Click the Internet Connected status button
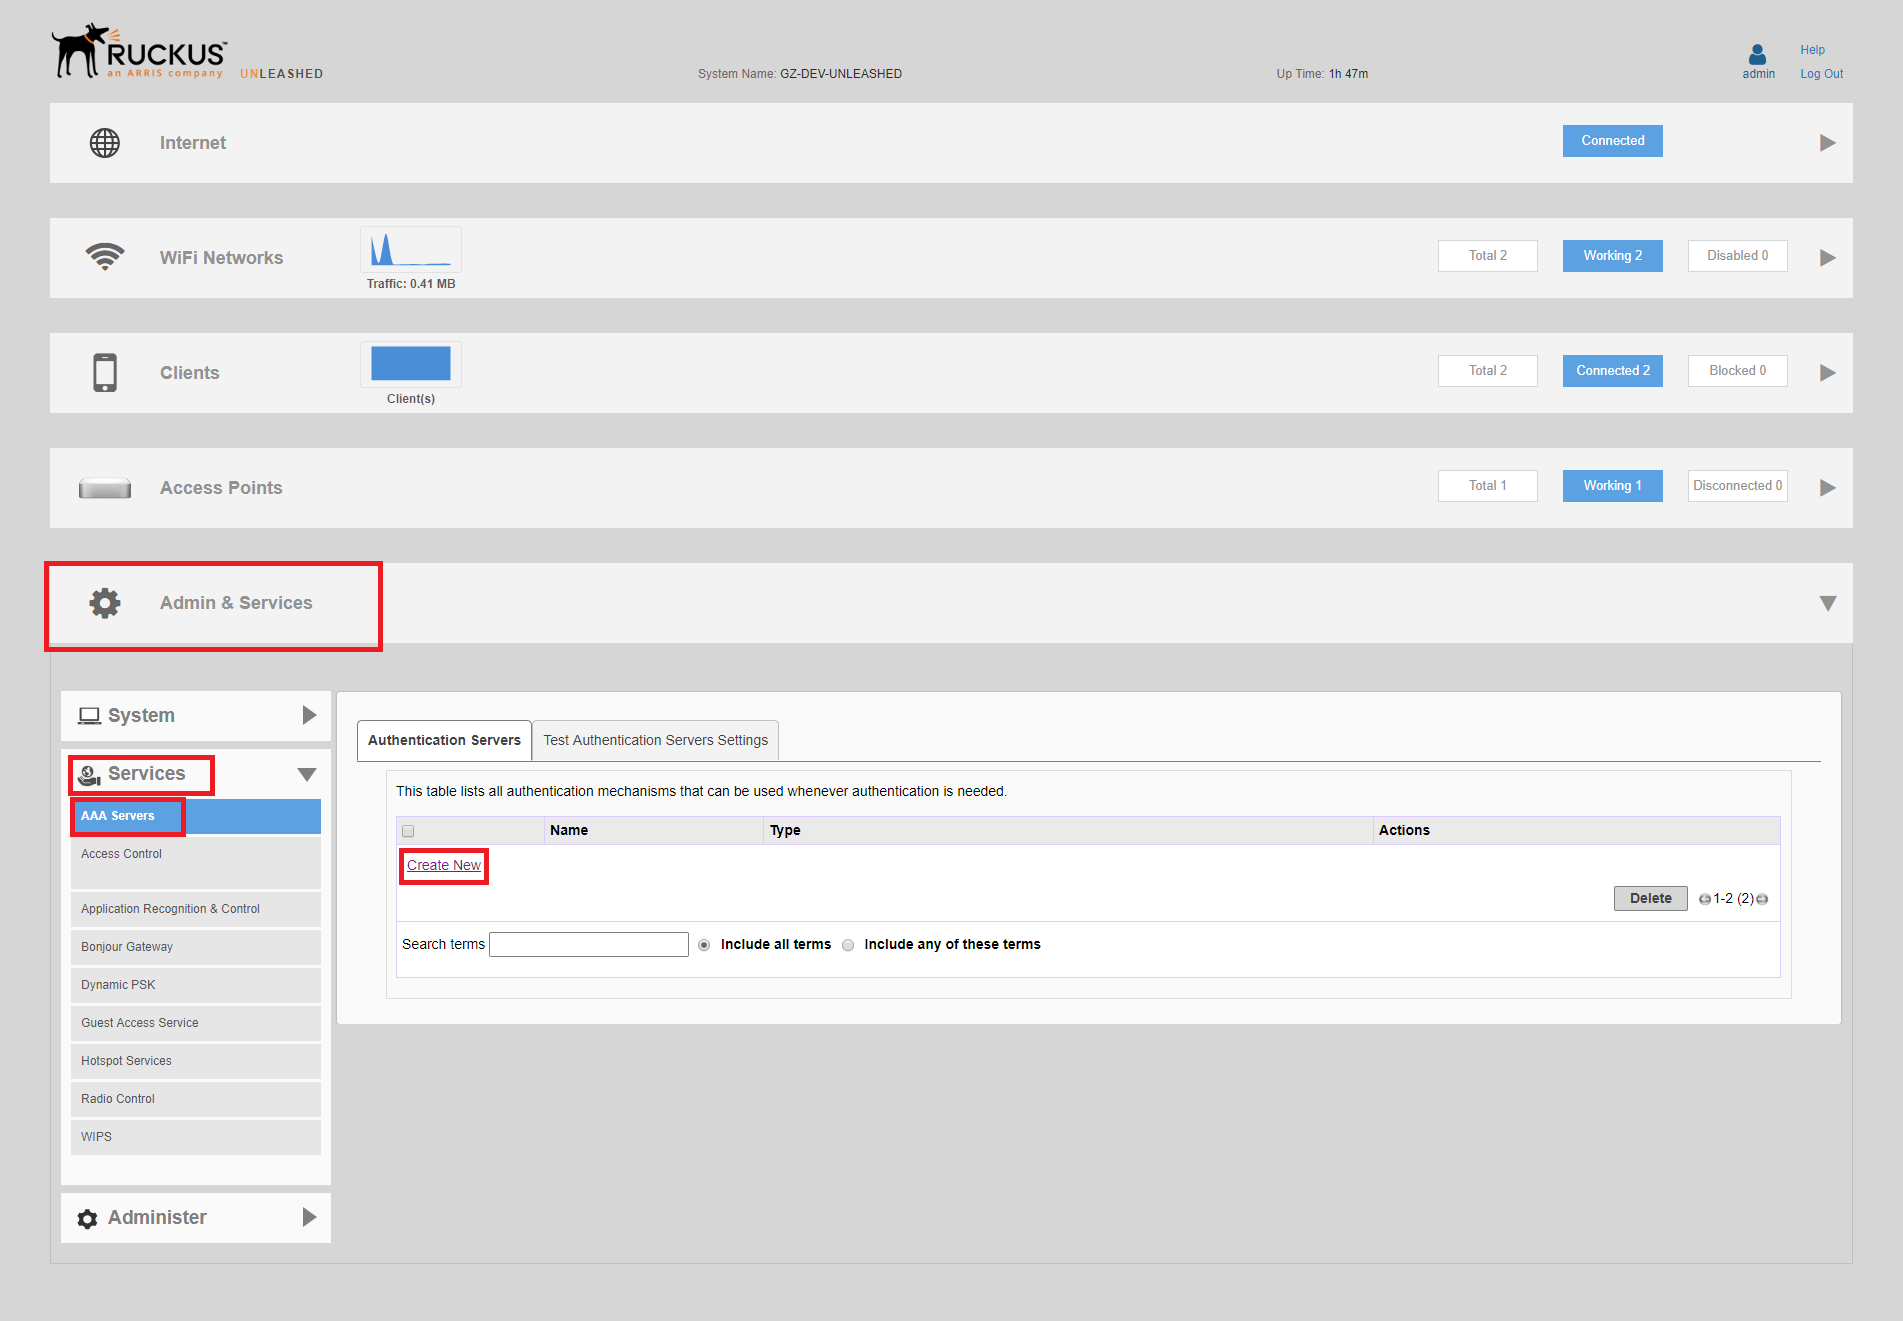This screenshot has width=1903, height=1321. (x=1613, y=141)
